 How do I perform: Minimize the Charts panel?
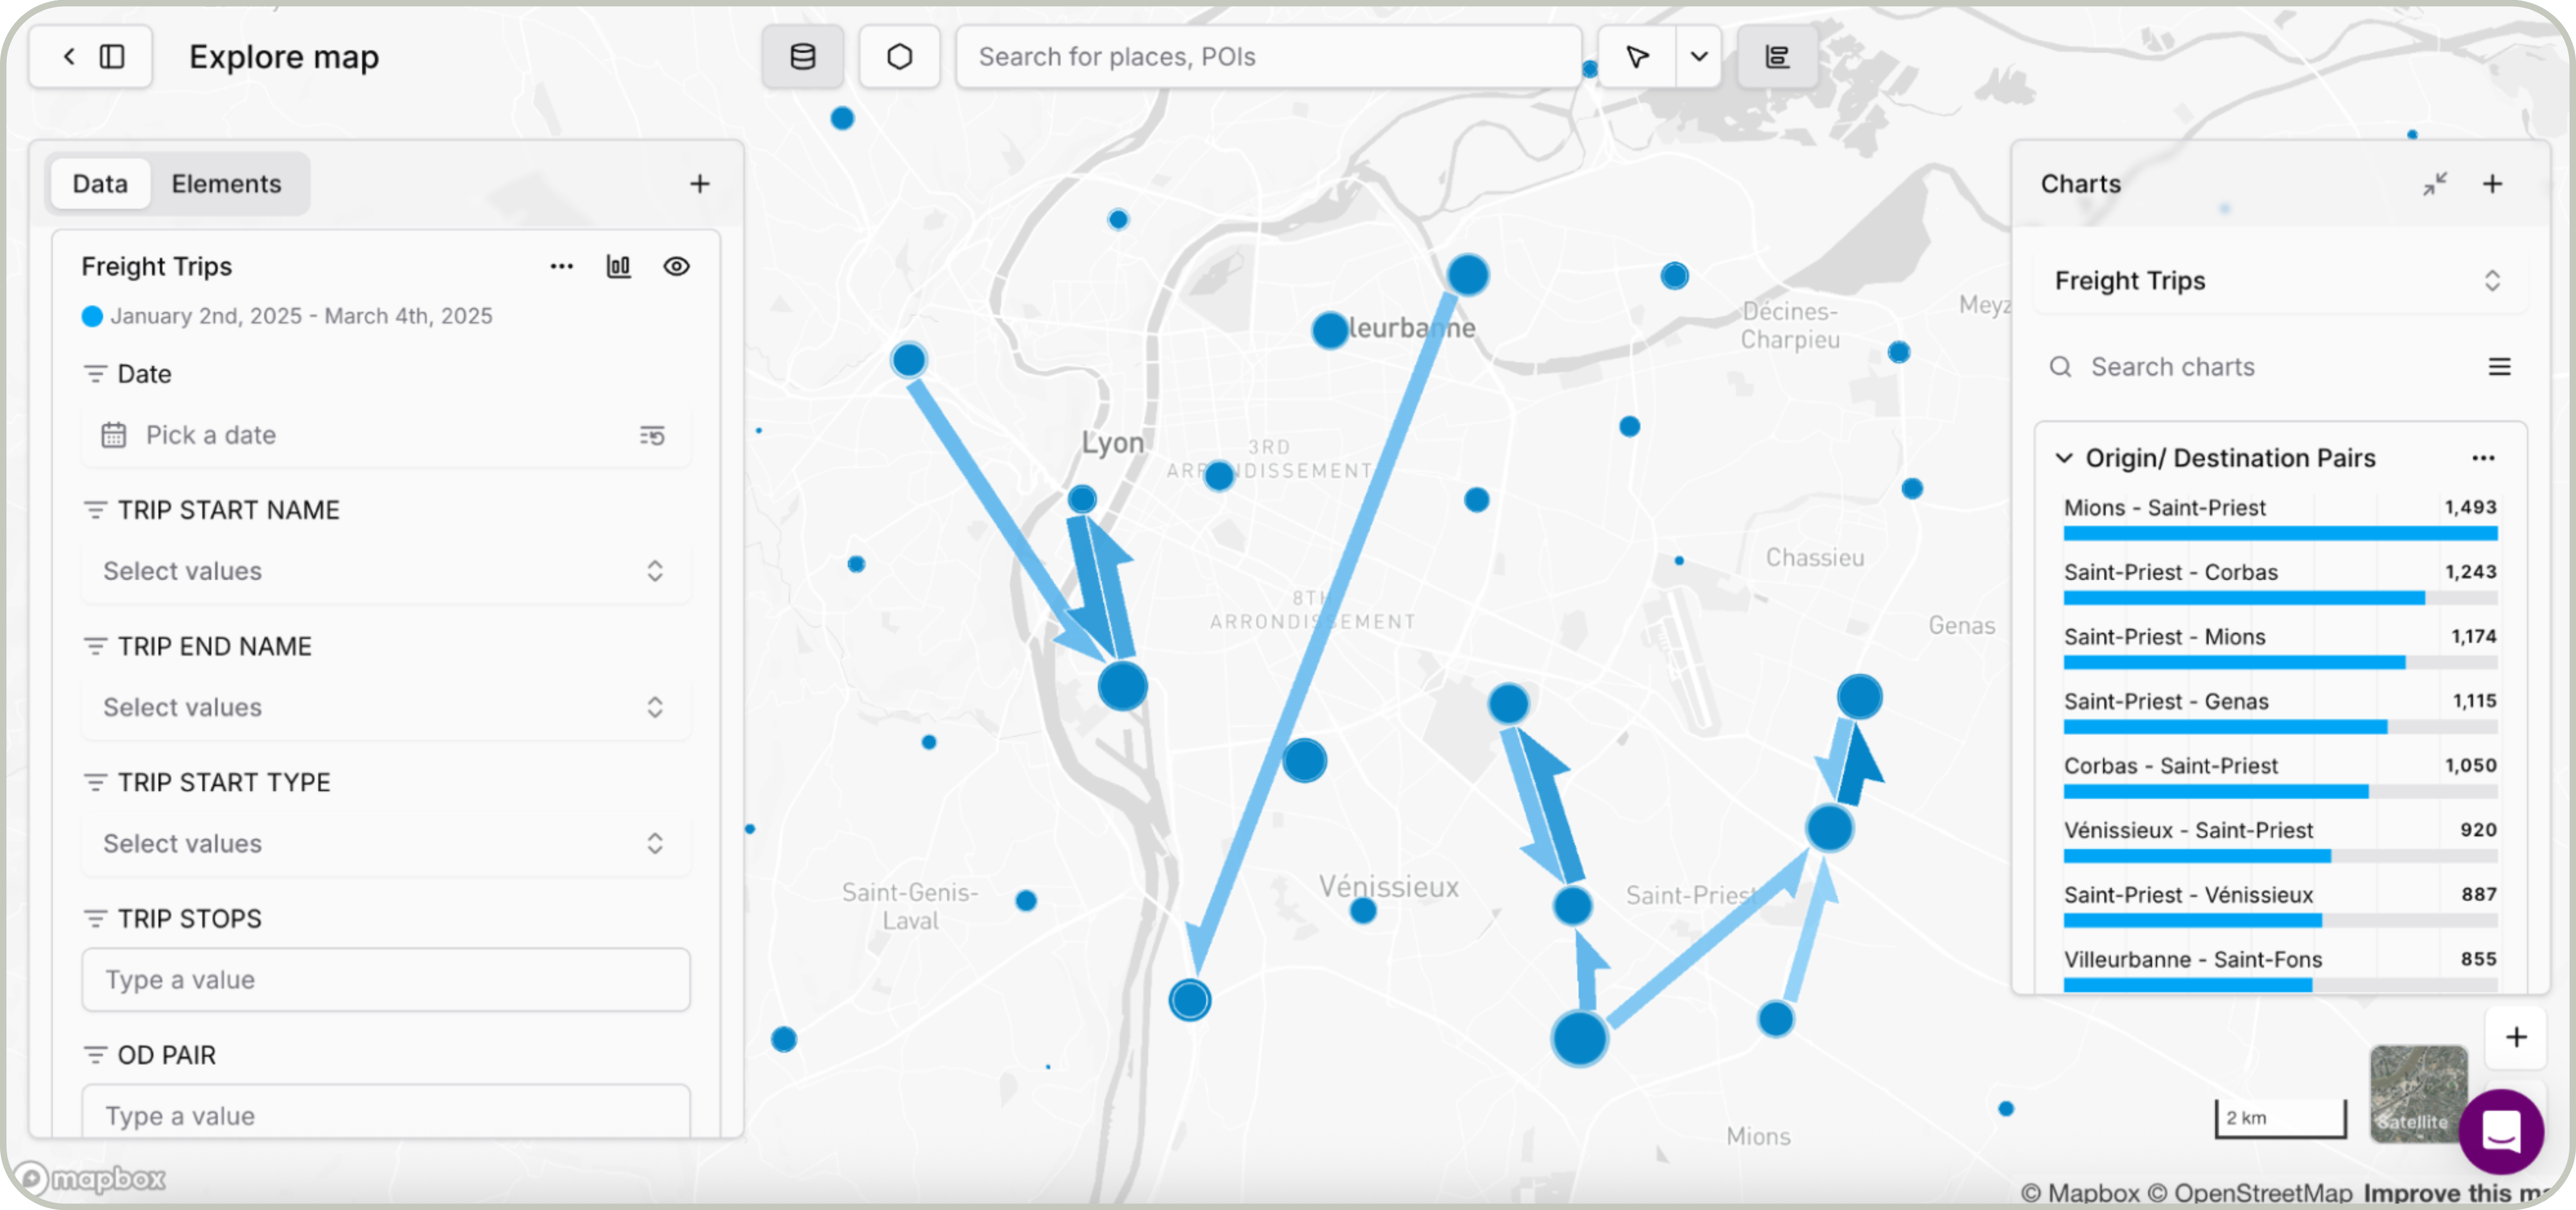coord(2434,184)
